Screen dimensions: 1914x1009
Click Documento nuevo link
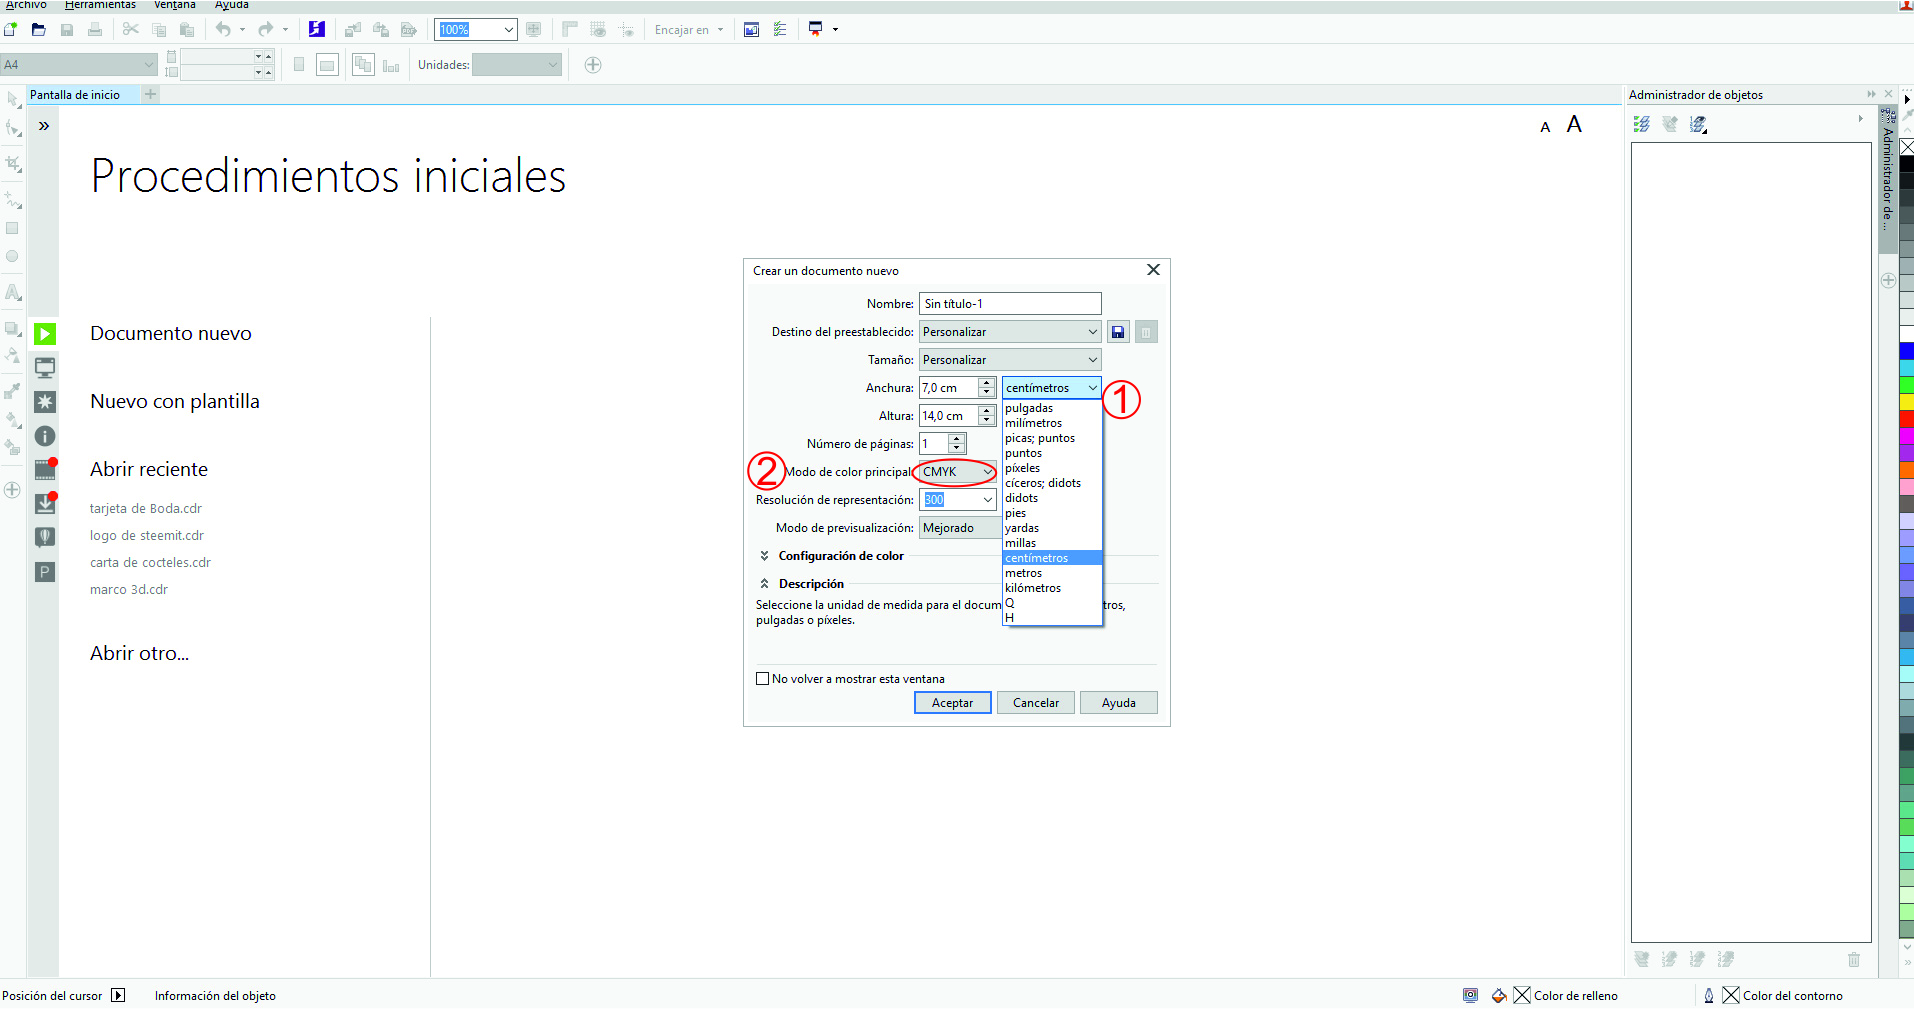(x=171, y=333)
